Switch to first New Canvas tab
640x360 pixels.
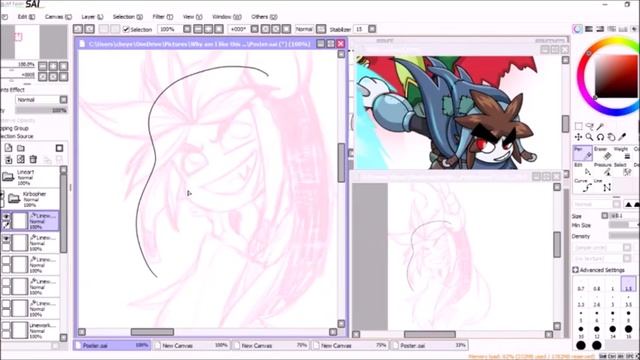pyautogui.click(x=192, y=345)
